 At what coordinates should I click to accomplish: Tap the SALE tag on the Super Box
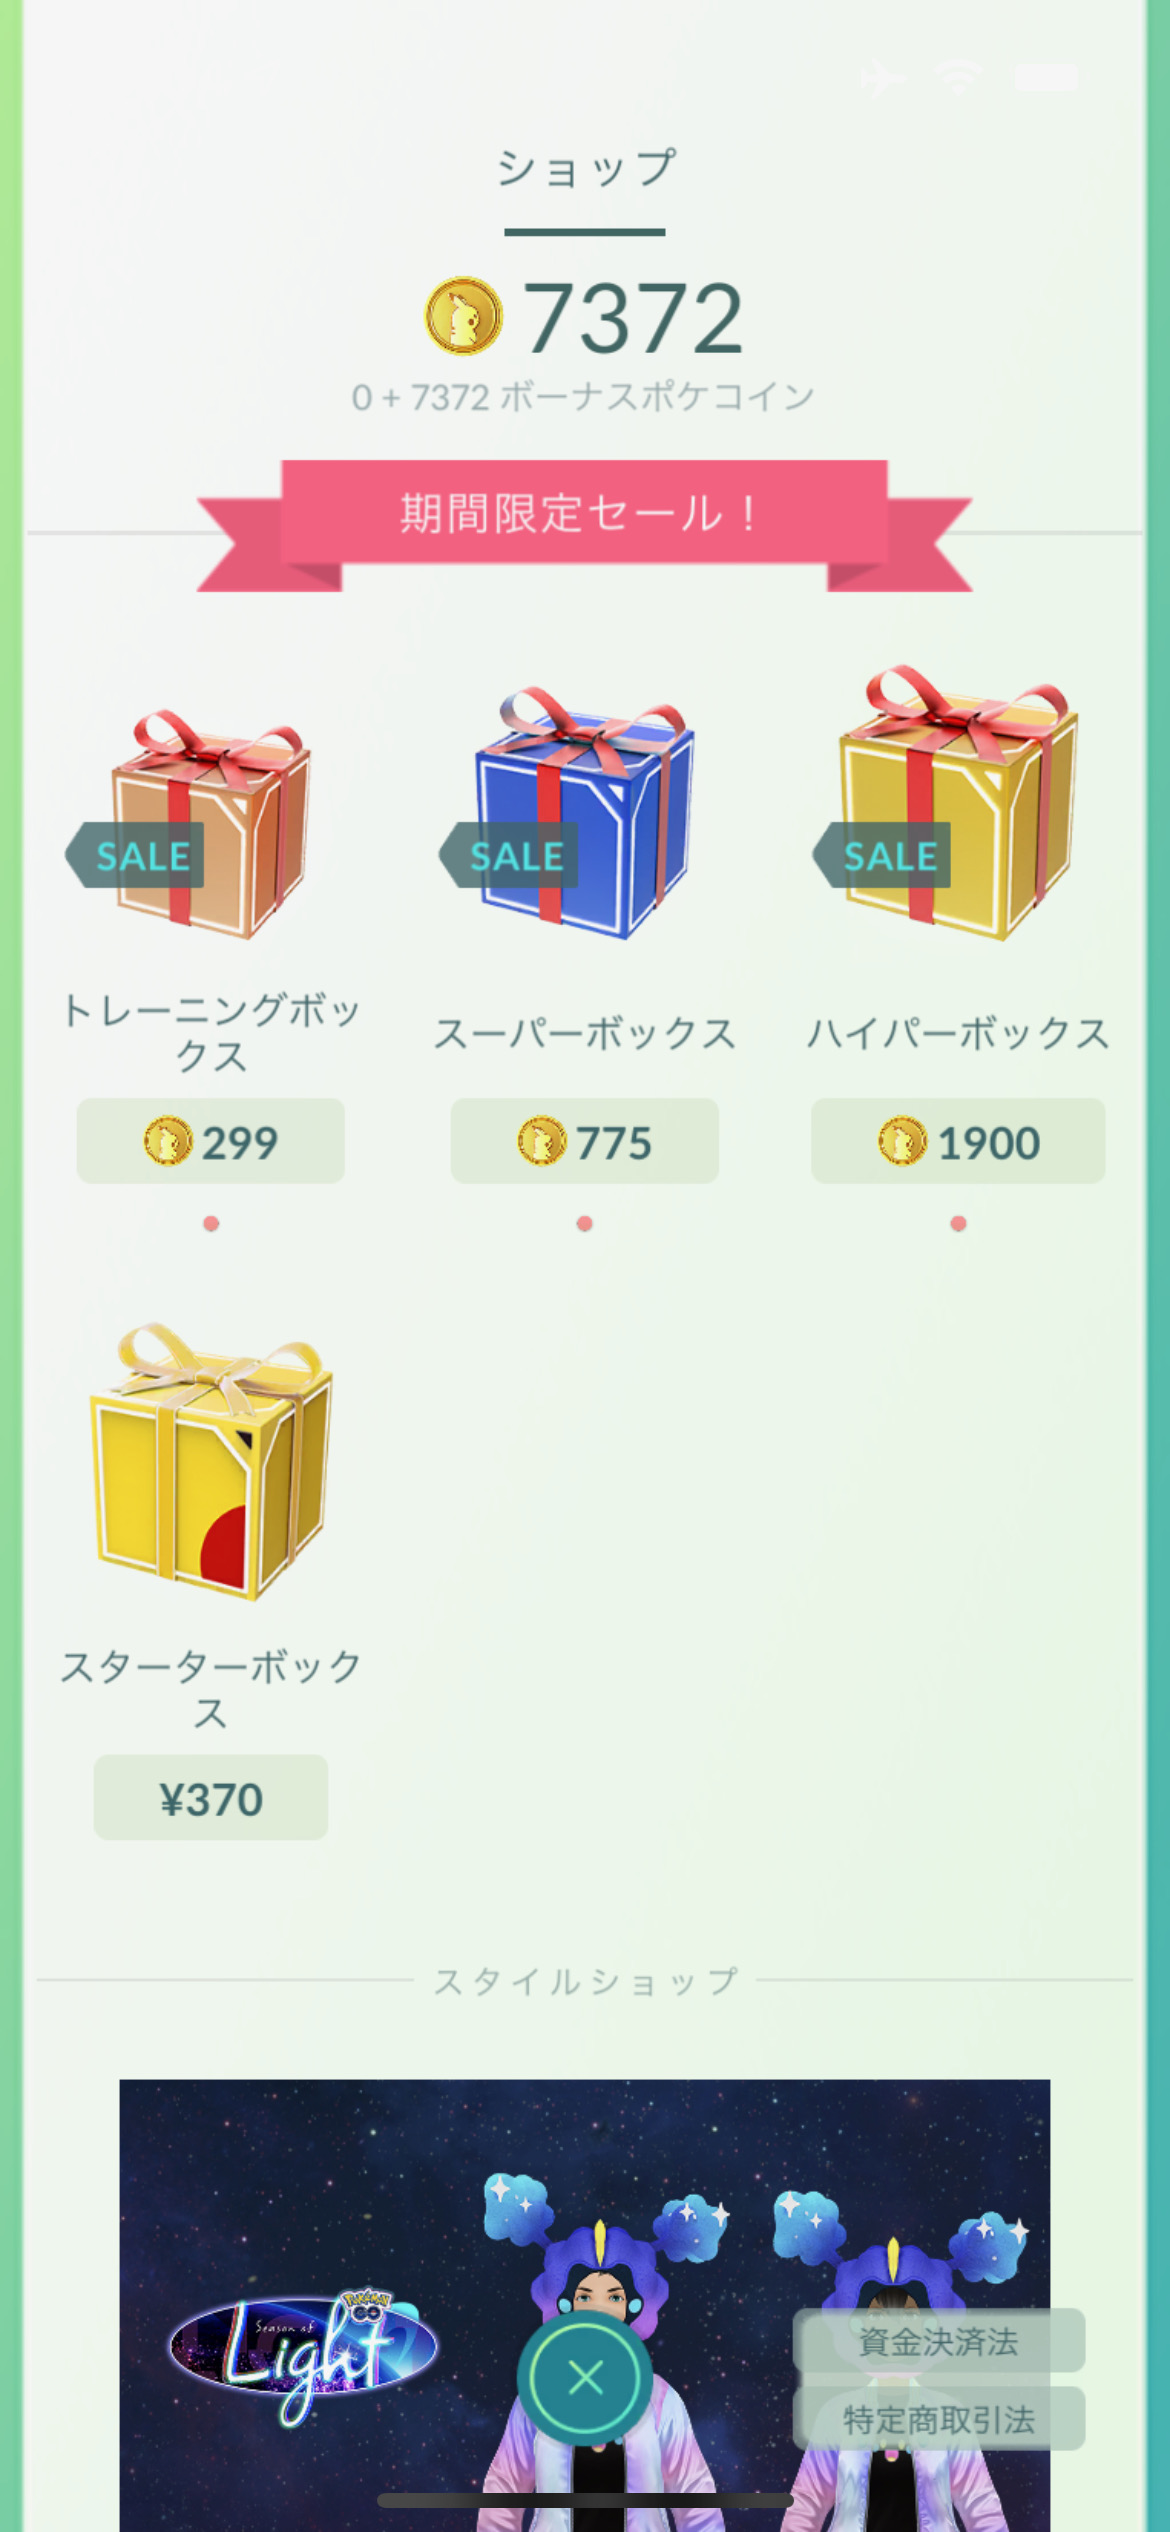click(508, 855)
